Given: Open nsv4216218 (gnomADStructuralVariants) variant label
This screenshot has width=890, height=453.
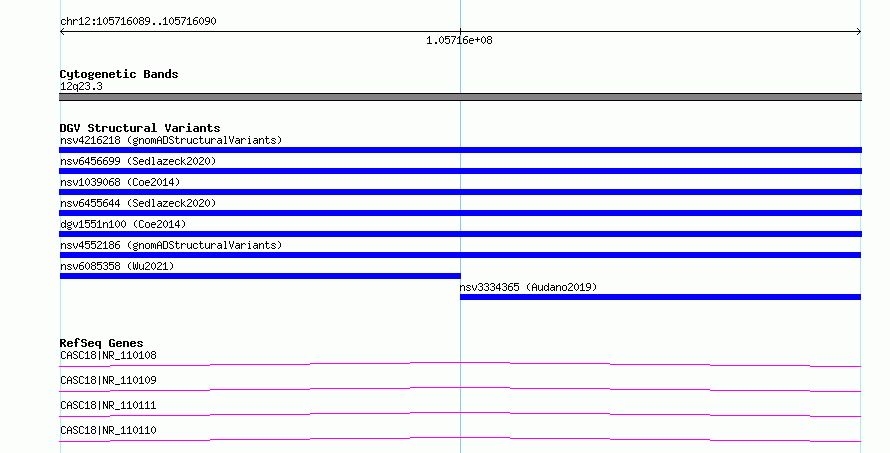Looking at the screenshot, I should [x=171, y=140].
